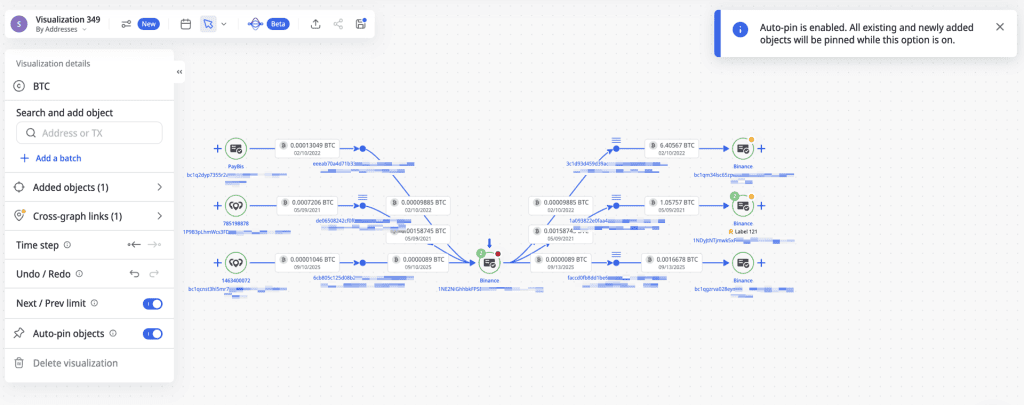Screen dimensions: 1024x405
Task: Expand Binance Label 121 node with plus
Action: pyautogui.click(x=761, y=206)
